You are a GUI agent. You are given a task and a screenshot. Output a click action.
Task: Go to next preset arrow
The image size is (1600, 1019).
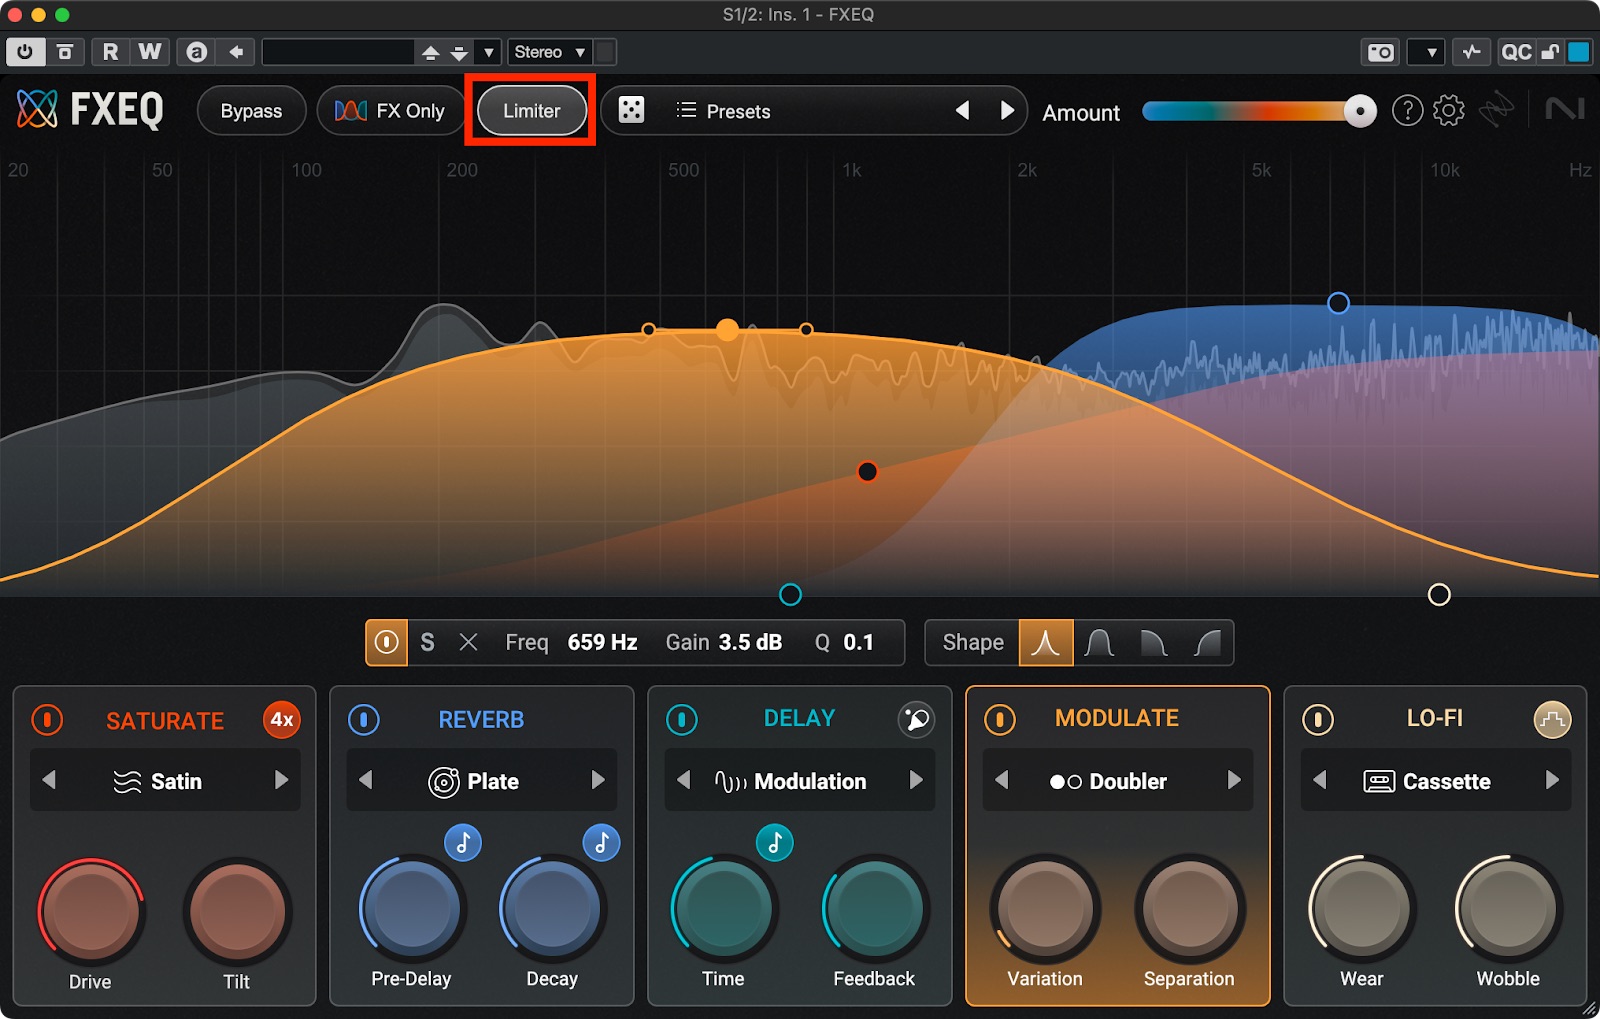1007,110
